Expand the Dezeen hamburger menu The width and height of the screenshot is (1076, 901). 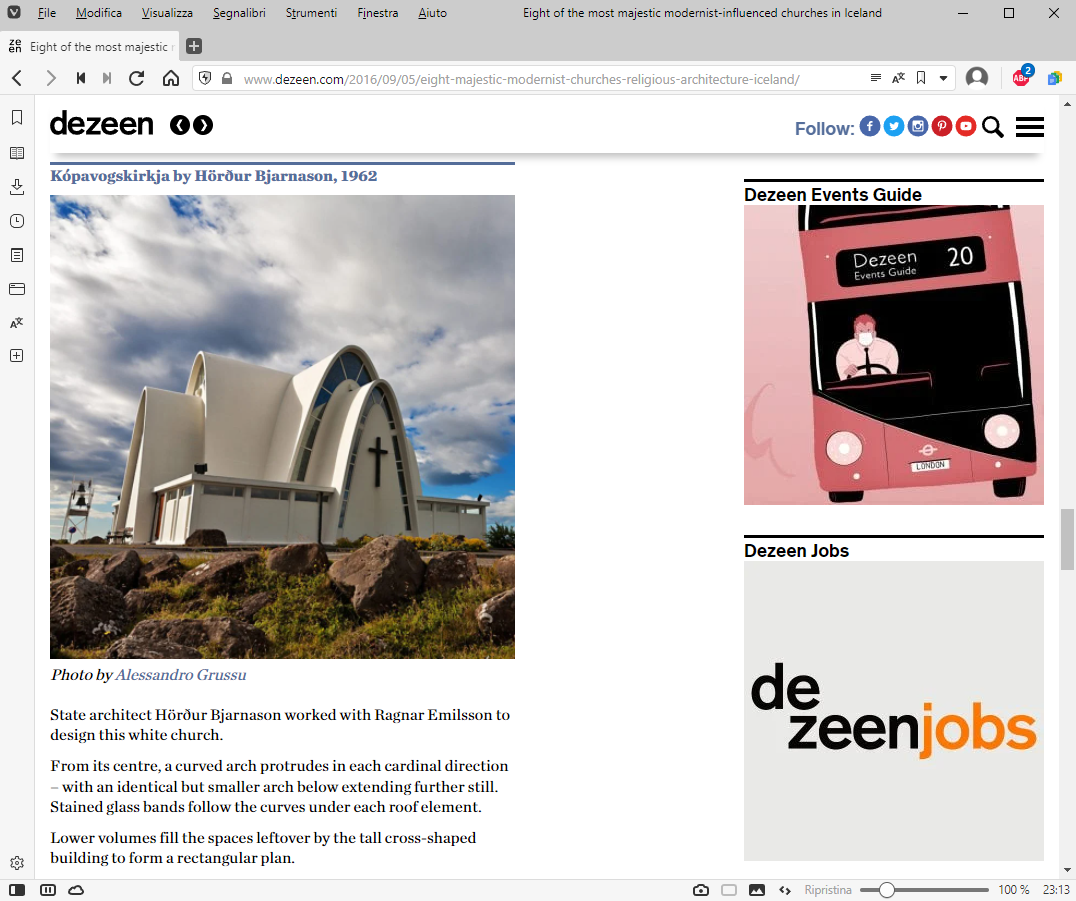pyautogui.click(x=1029, y=127)
